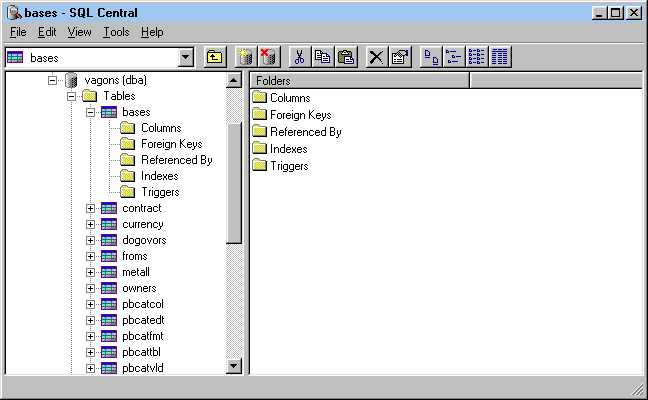The height and width of the screenshot is (400, 648).
Task: Click the Disconnect database icon with red X
Action: click(269, 57)
